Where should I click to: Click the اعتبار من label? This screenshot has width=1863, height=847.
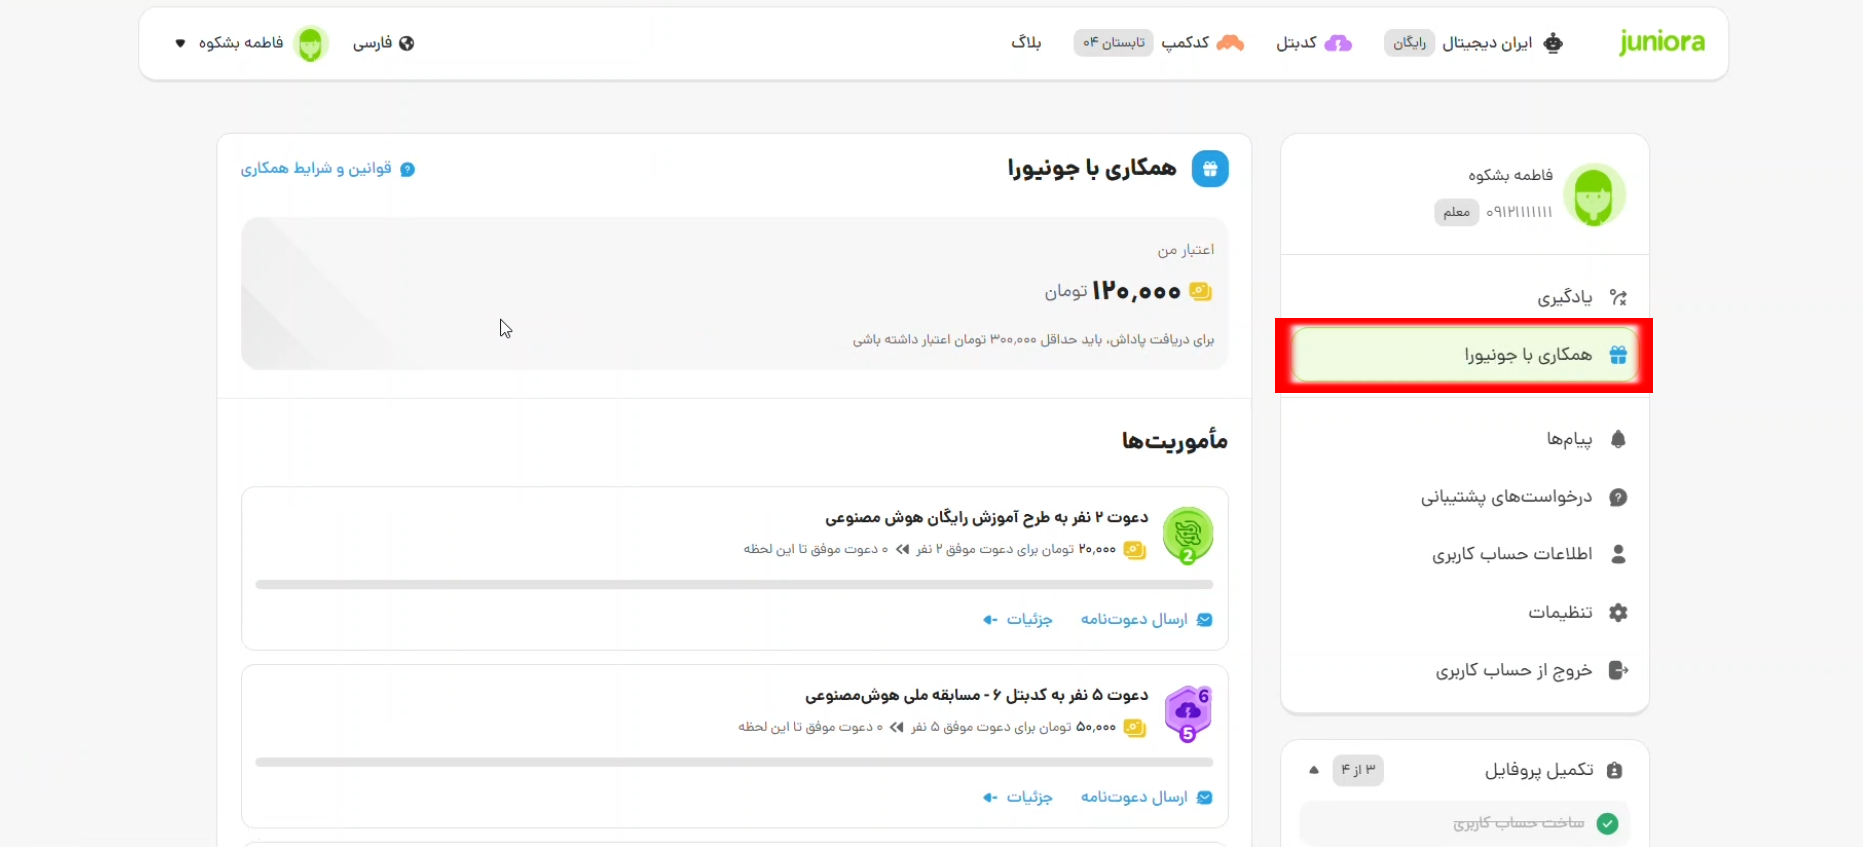[x=1186, y=250]
